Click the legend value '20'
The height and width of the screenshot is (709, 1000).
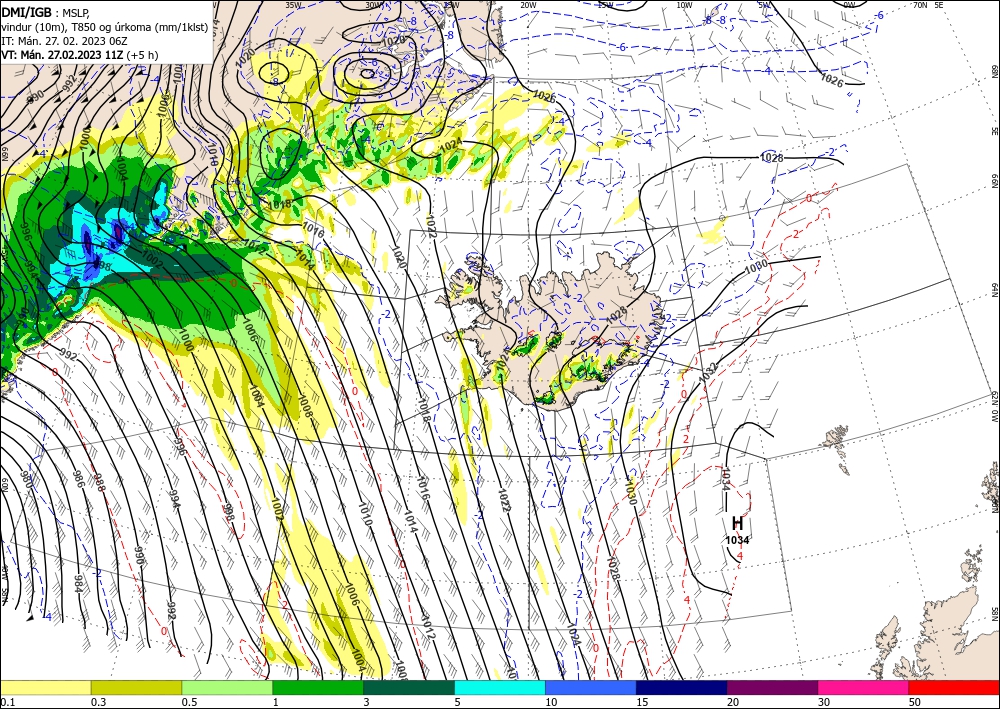coord(733,702)
